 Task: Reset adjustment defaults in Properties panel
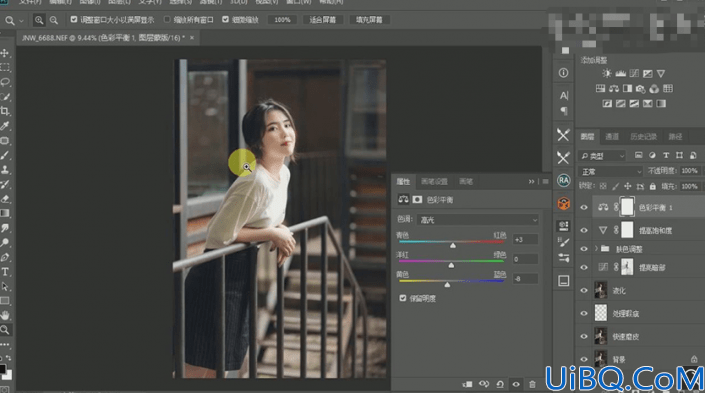pos(500,384)
